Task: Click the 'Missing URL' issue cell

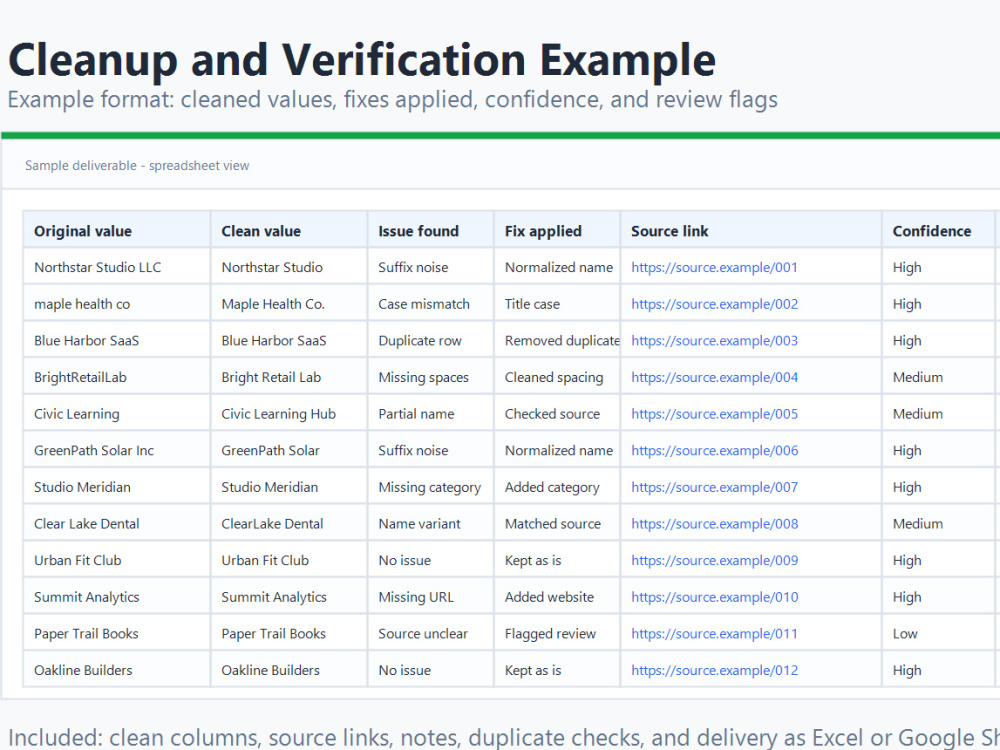Action: pyautogui.click(x=430, y=597)
